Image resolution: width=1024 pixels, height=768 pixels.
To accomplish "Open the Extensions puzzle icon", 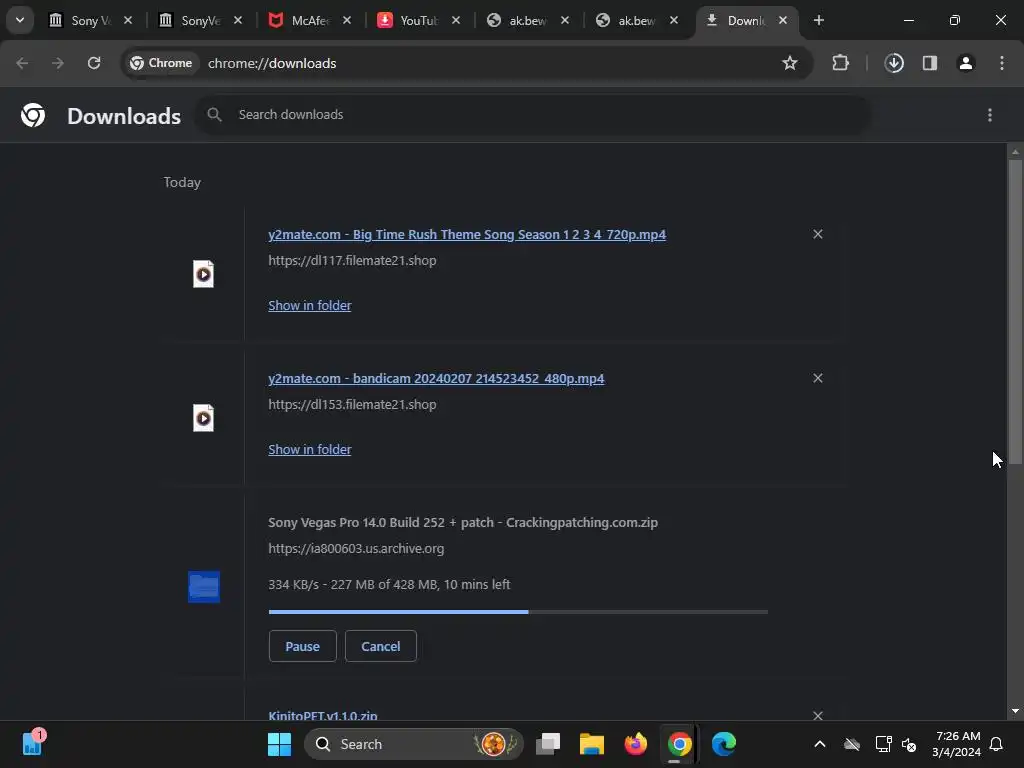I will pyautogui.click(x=840, y=63).
